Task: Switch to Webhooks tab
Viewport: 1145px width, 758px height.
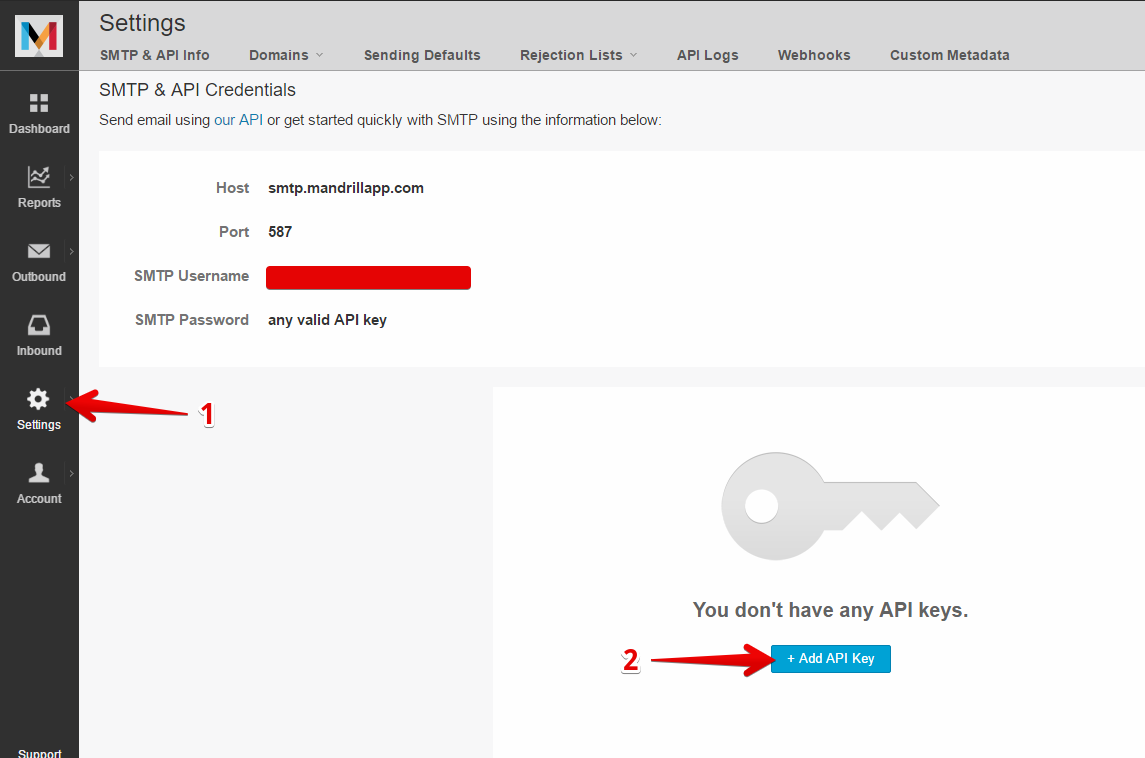Action: [814, 55]
